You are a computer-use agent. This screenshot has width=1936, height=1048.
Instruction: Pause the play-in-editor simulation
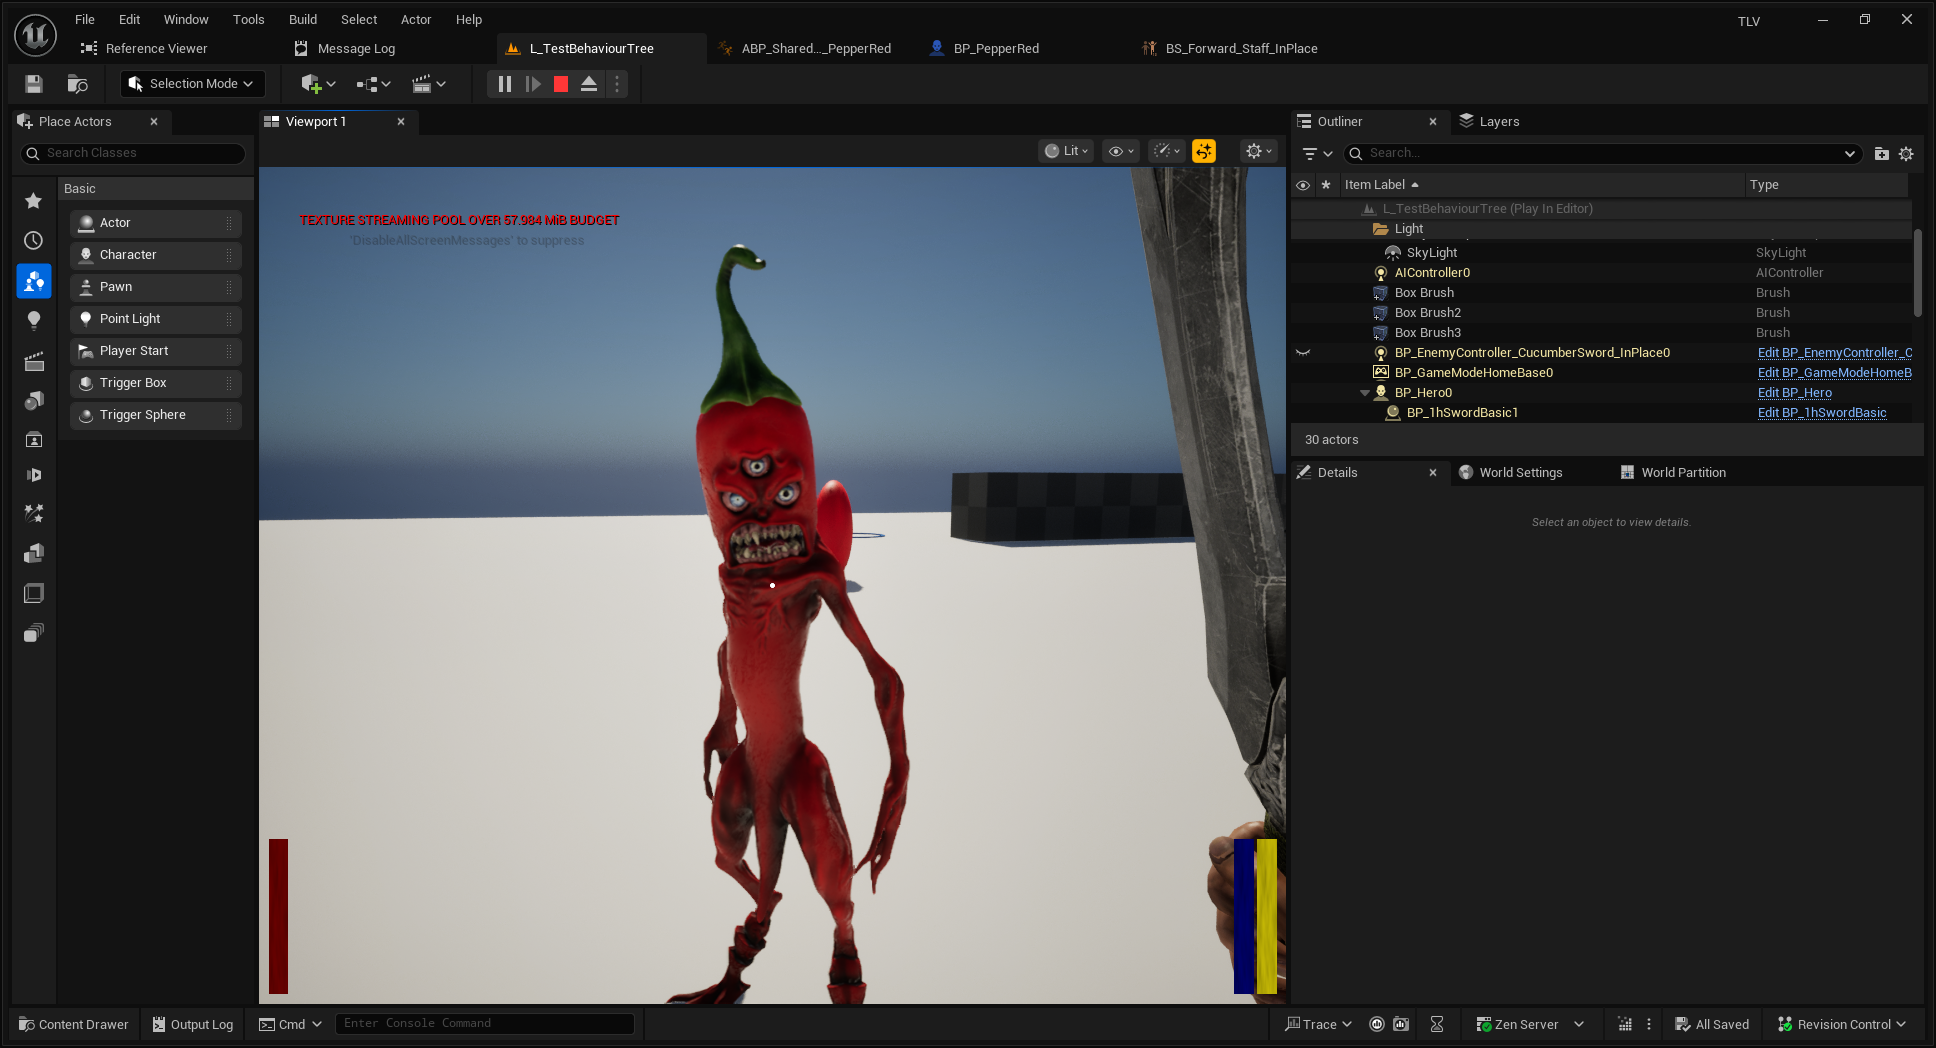505,84
